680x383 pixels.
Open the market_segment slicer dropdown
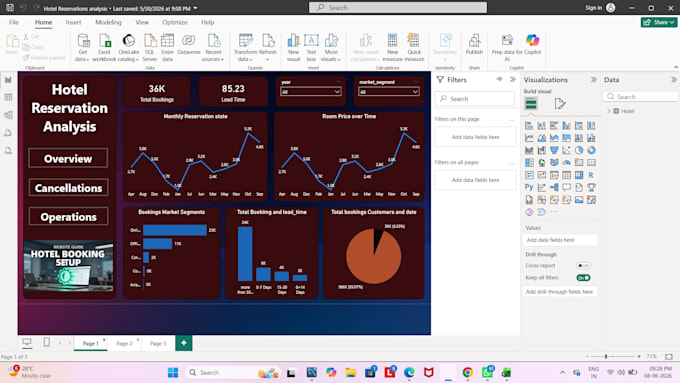pyautogui.click(x=389, y=92)
